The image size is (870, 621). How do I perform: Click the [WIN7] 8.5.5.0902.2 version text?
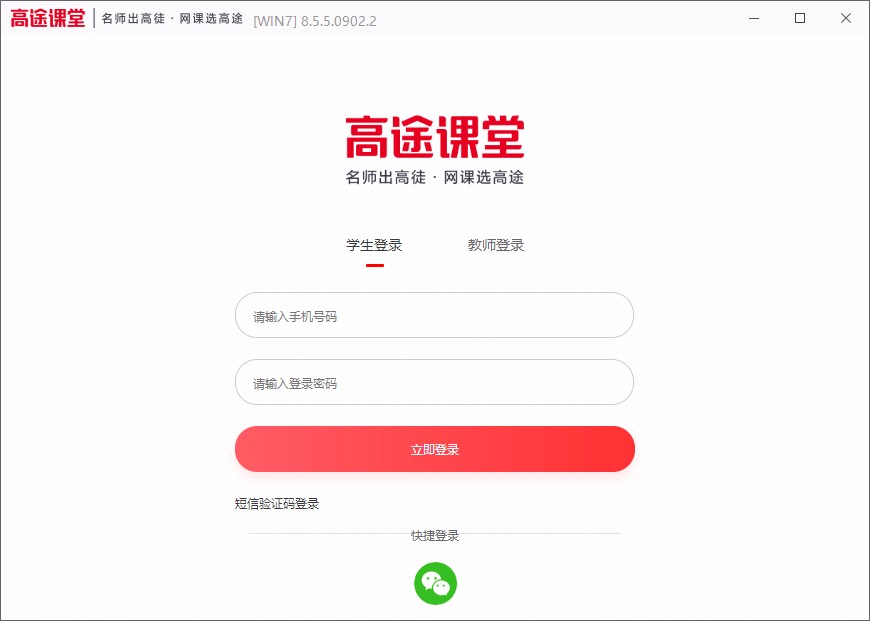click(x=315, y=21)
